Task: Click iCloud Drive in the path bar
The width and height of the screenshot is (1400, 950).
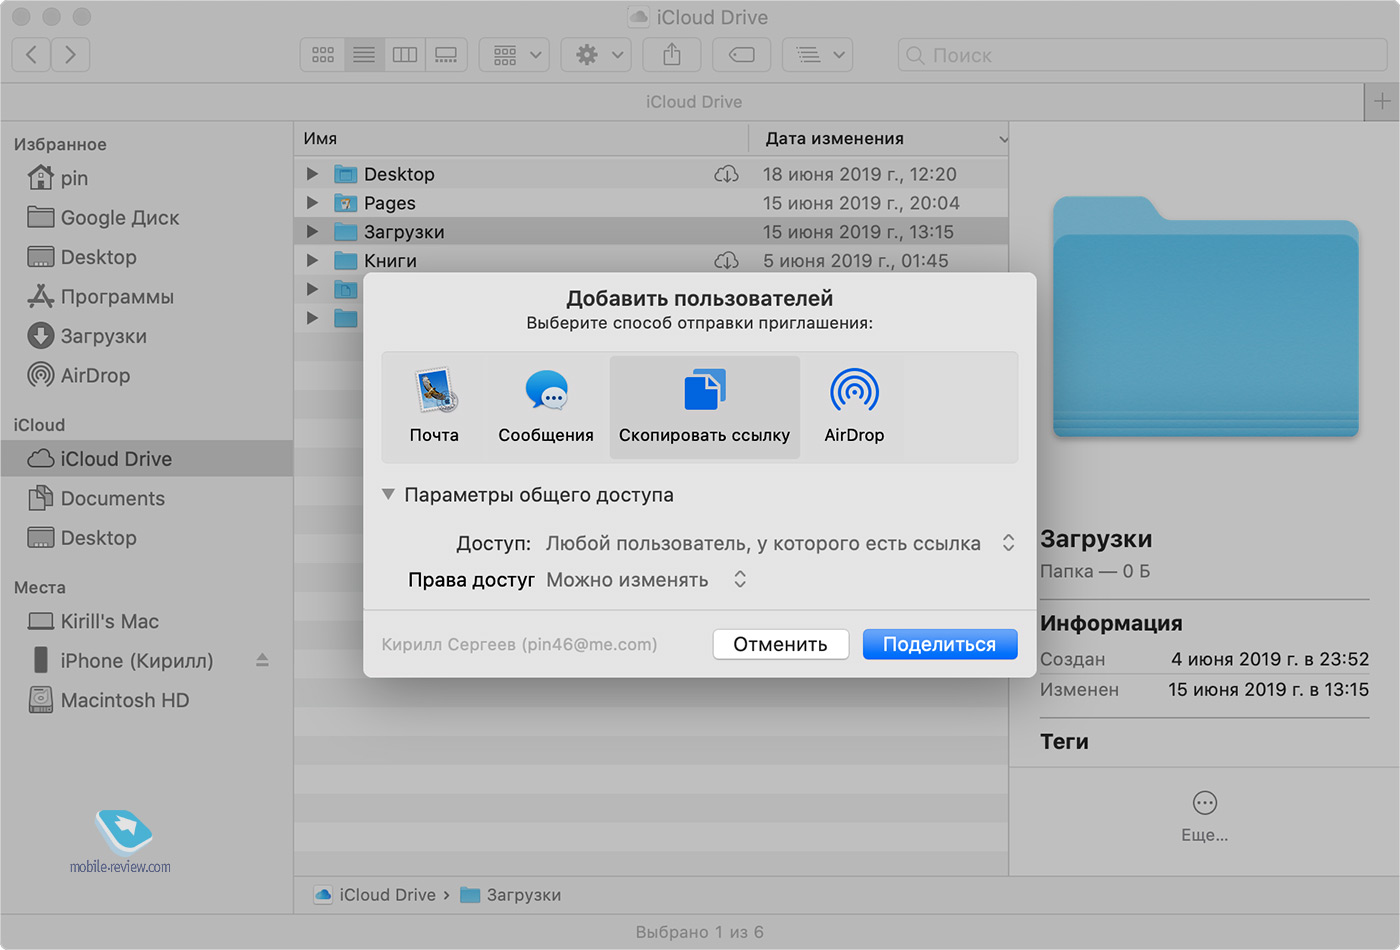Action: point(376,895)
